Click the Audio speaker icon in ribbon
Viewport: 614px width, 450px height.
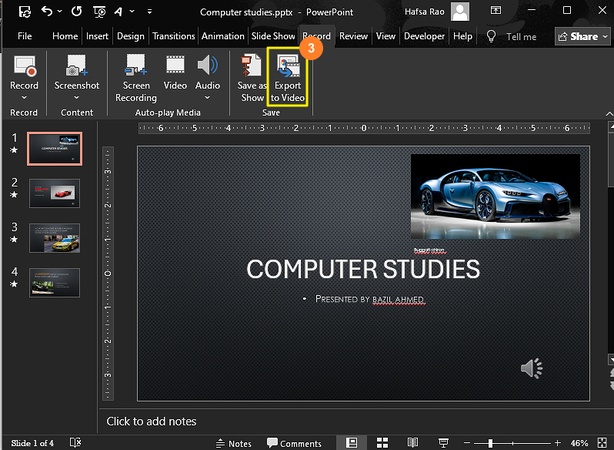pos(208,65)
